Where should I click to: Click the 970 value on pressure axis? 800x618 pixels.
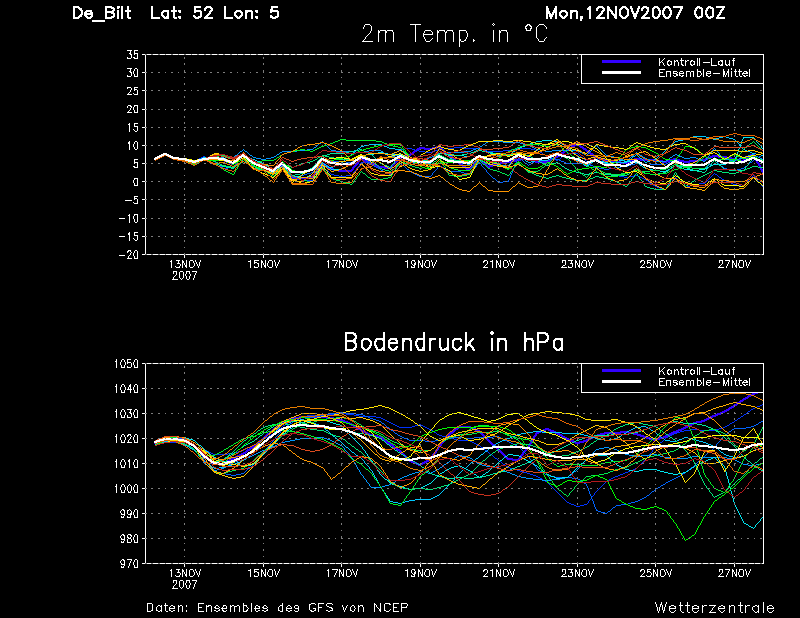pos(129,563)
